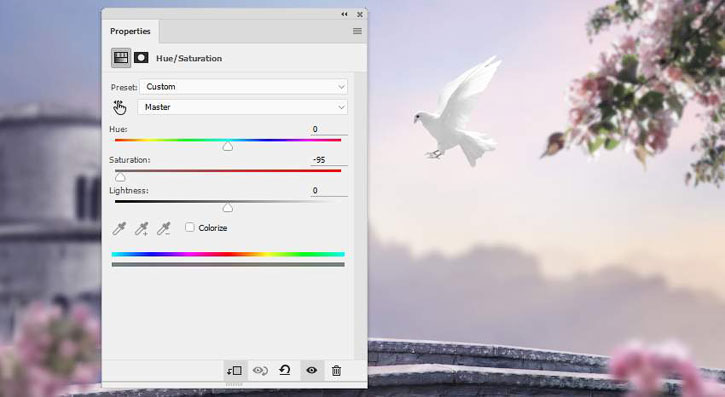725x397 pixels.
Task: Click the panel resize grip at bottom
Action: click(234, 385)
